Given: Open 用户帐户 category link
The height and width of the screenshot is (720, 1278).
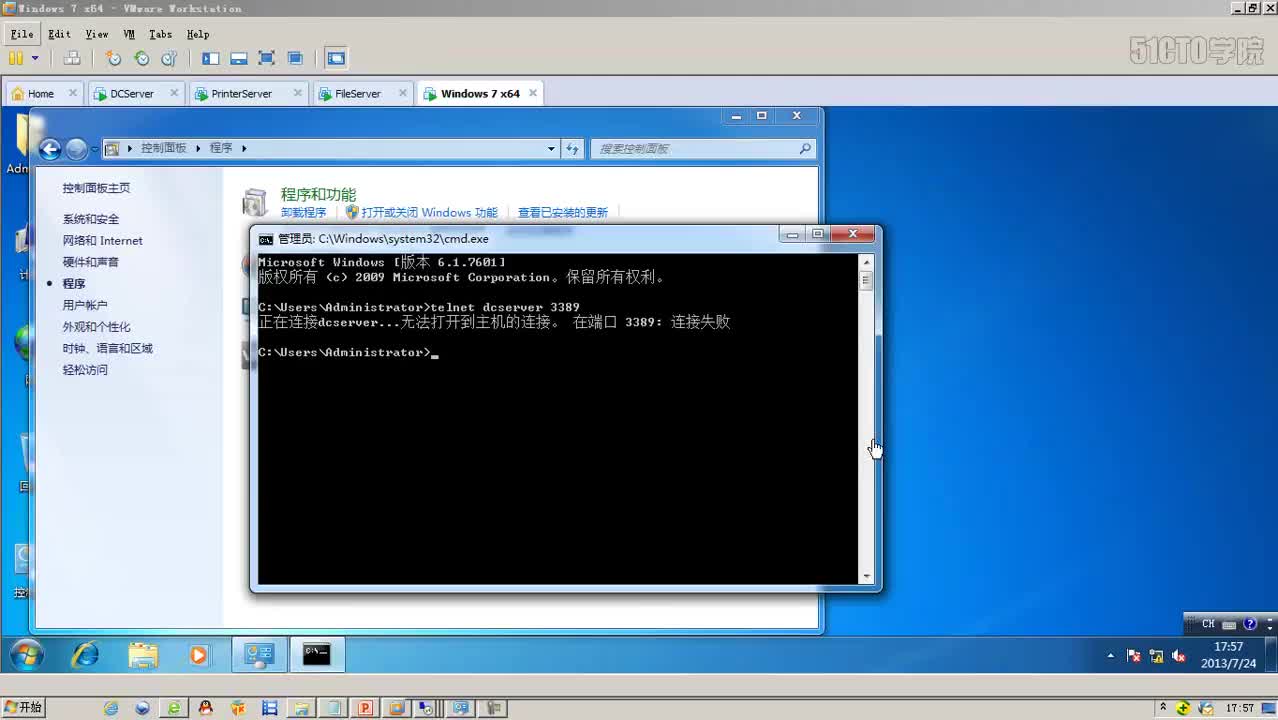Looking at the screenshot, I should coord(85,305).
